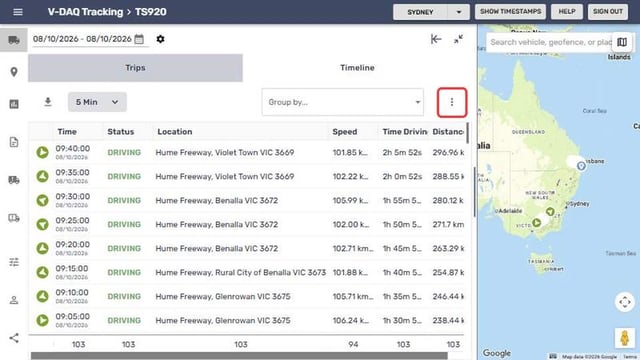
Task: Open the Group by dropdown
Action: pyautogui.click(x=342, y=102)
